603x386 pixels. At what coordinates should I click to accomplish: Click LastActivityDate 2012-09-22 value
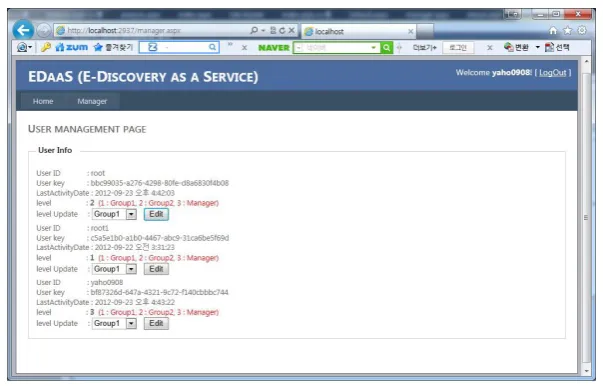pos(135,247)
